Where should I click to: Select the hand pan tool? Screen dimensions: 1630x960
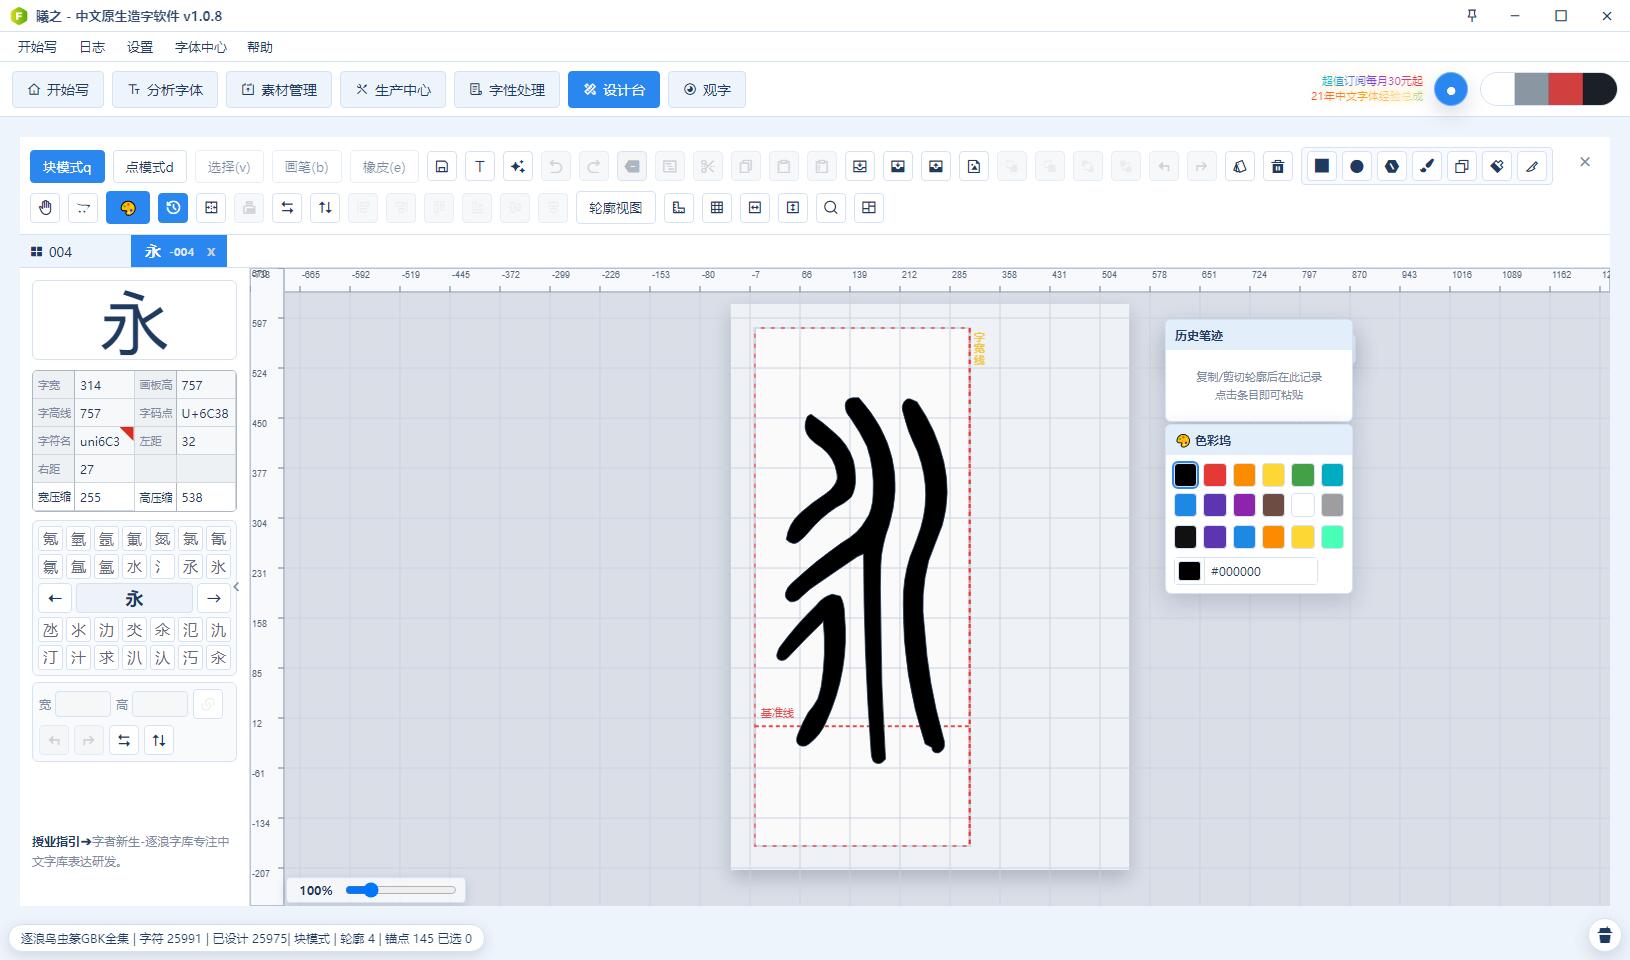[x=45, y=208]
